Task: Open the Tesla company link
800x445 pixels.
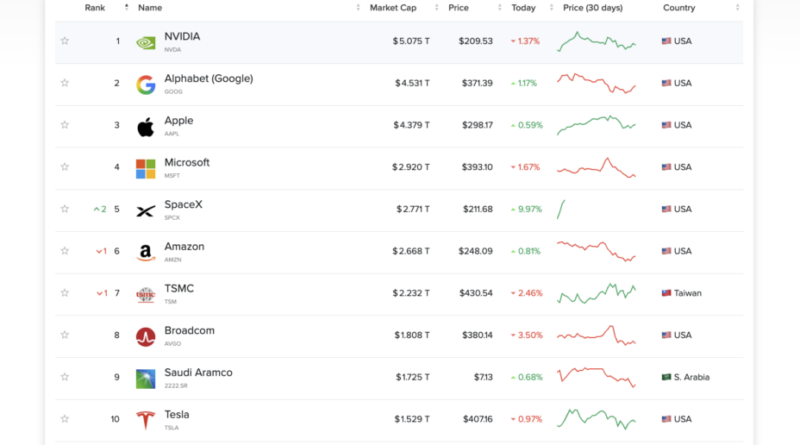Action: pos(177,414)
